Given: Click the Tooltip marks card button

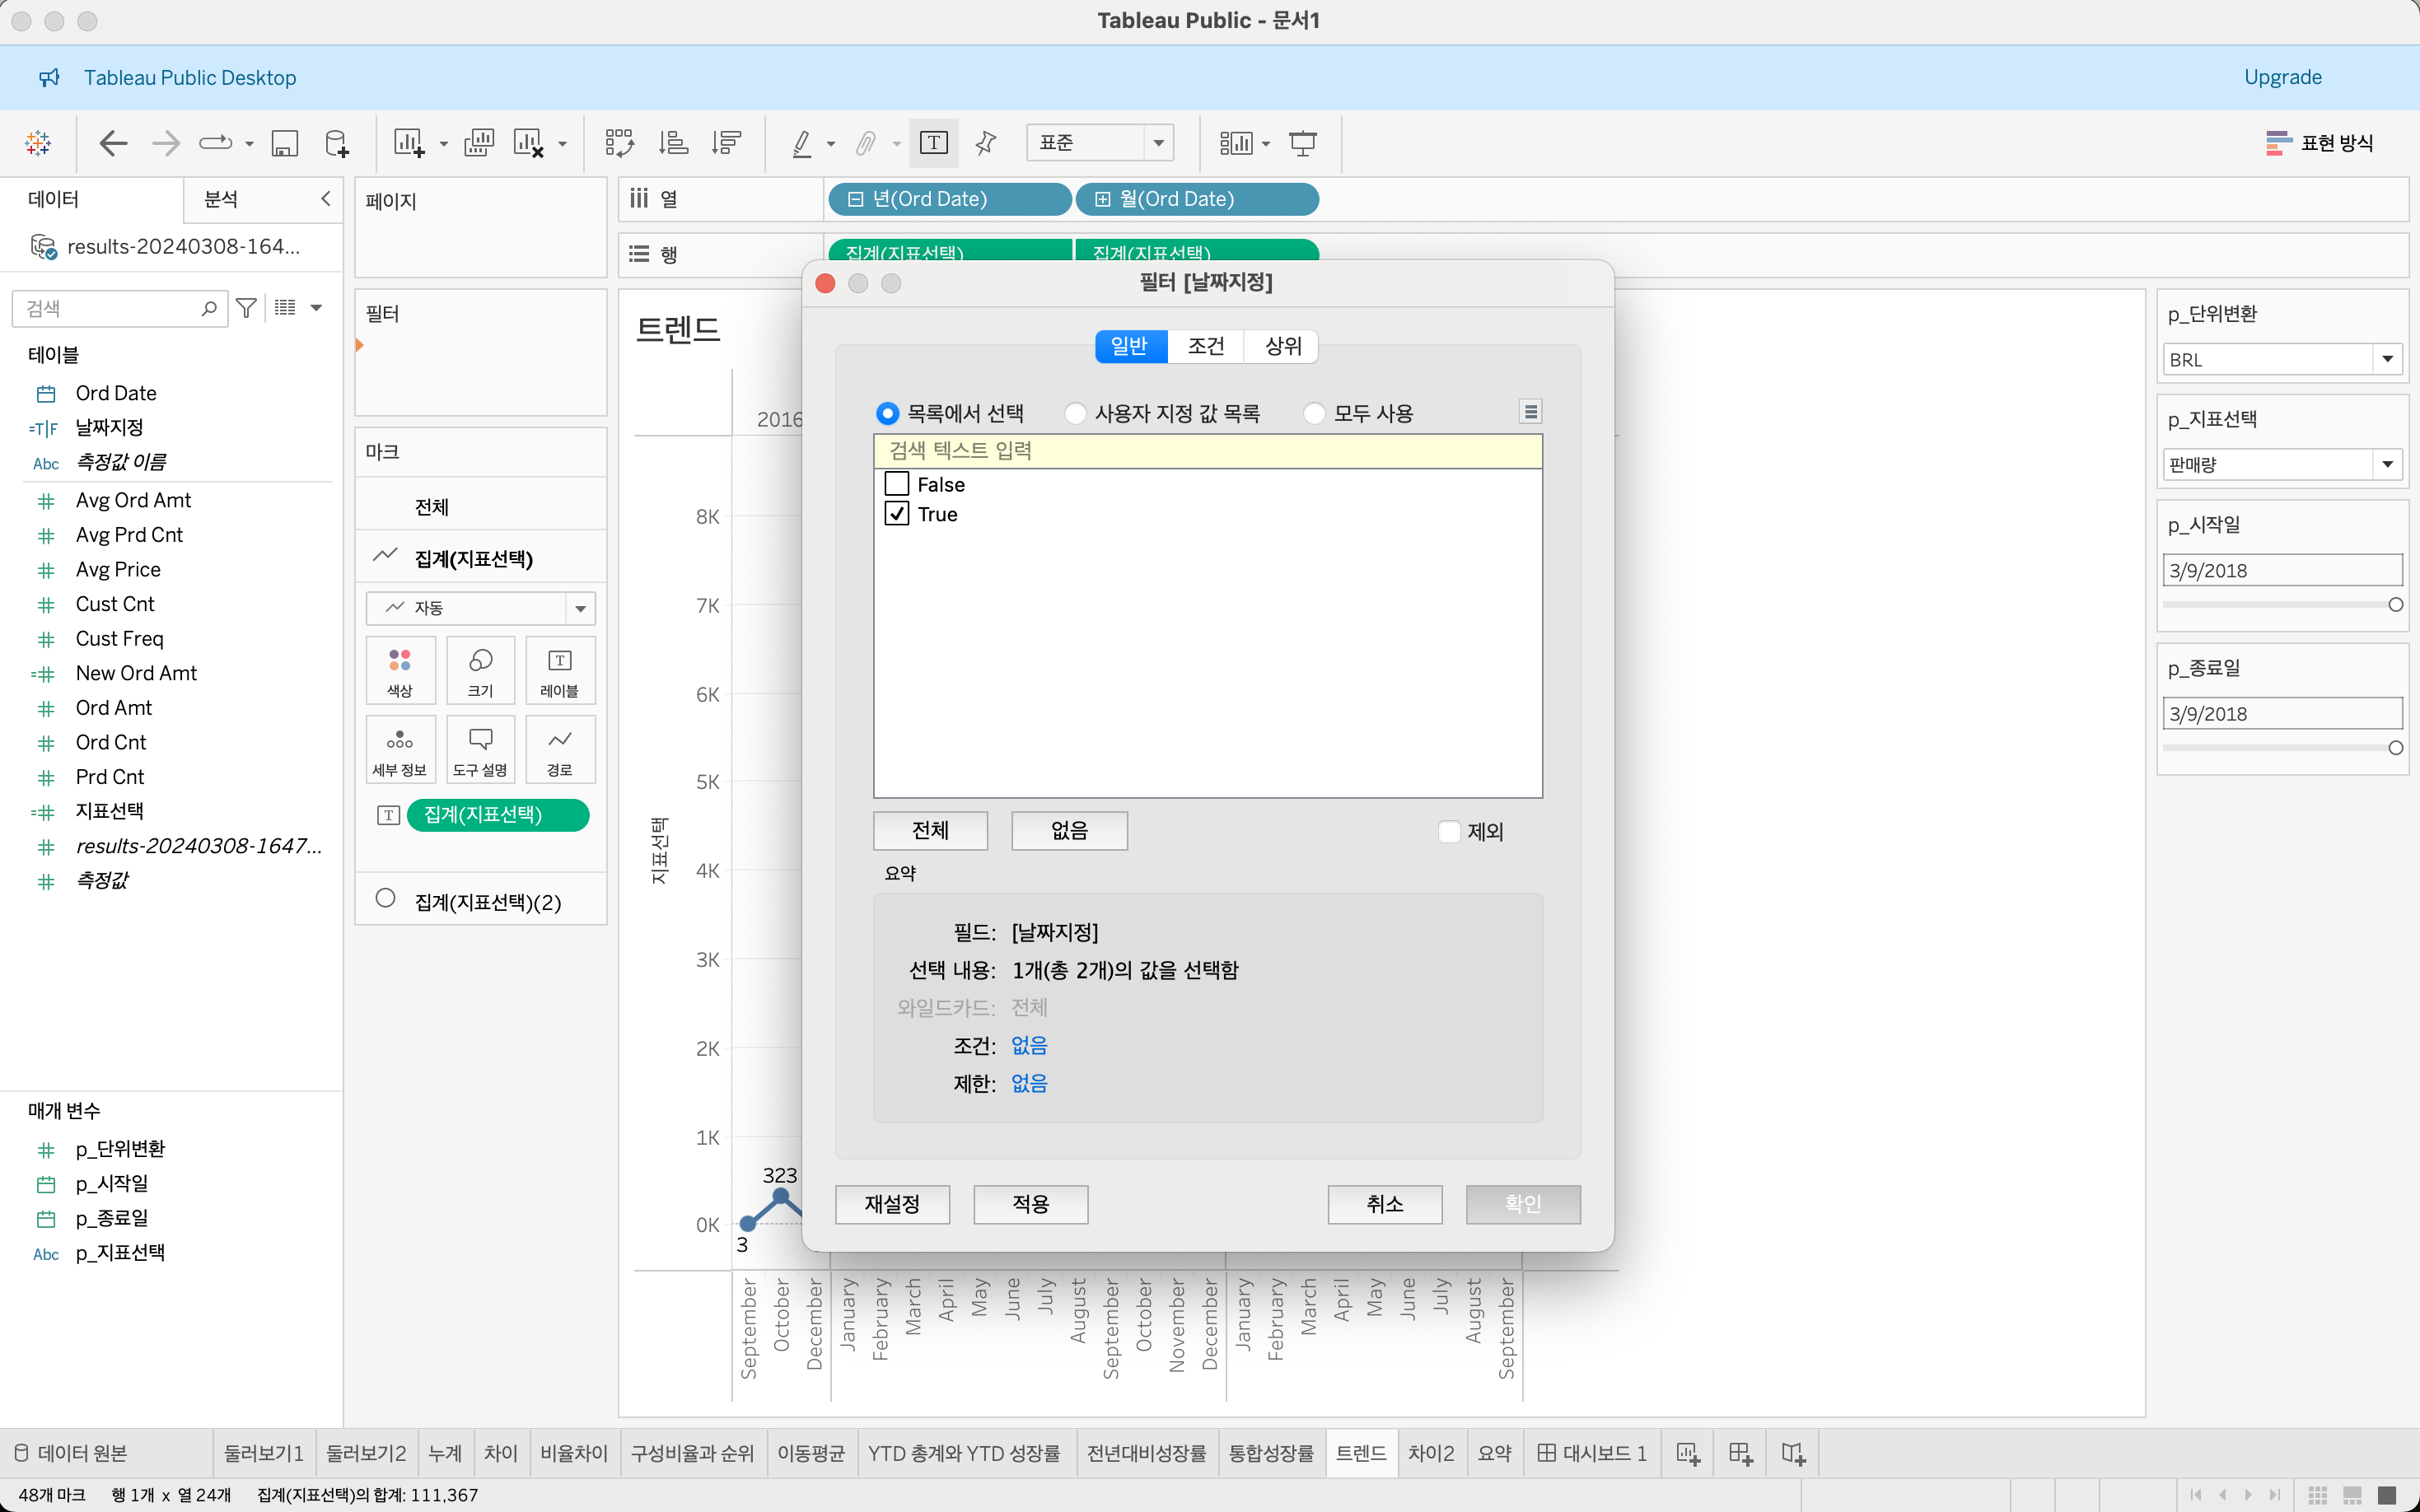Looking at the screenshot, I should pyautogui.click(x=480, y=749).
